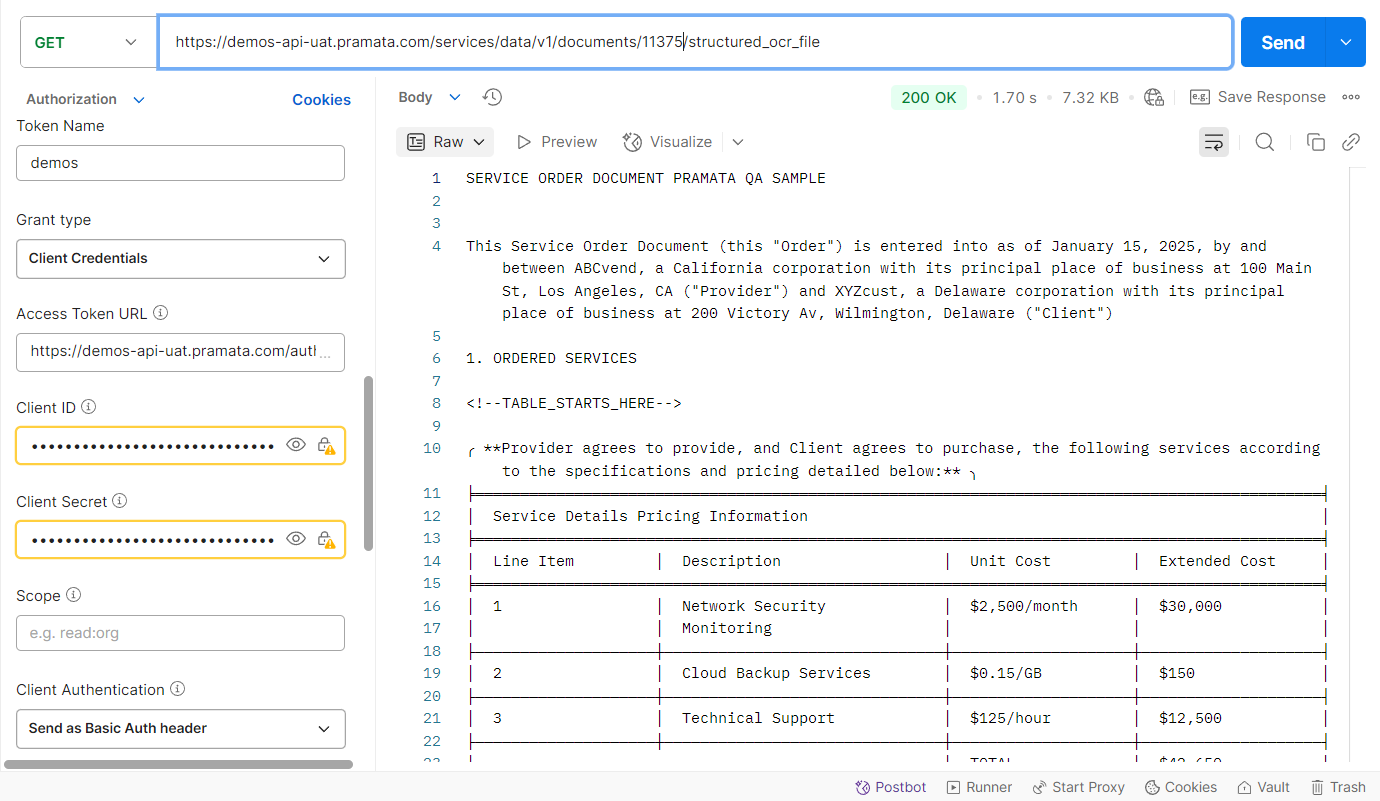The image size is (1380, 801).
Task: Click the Client ID masked input
Action: coord(153,446)
